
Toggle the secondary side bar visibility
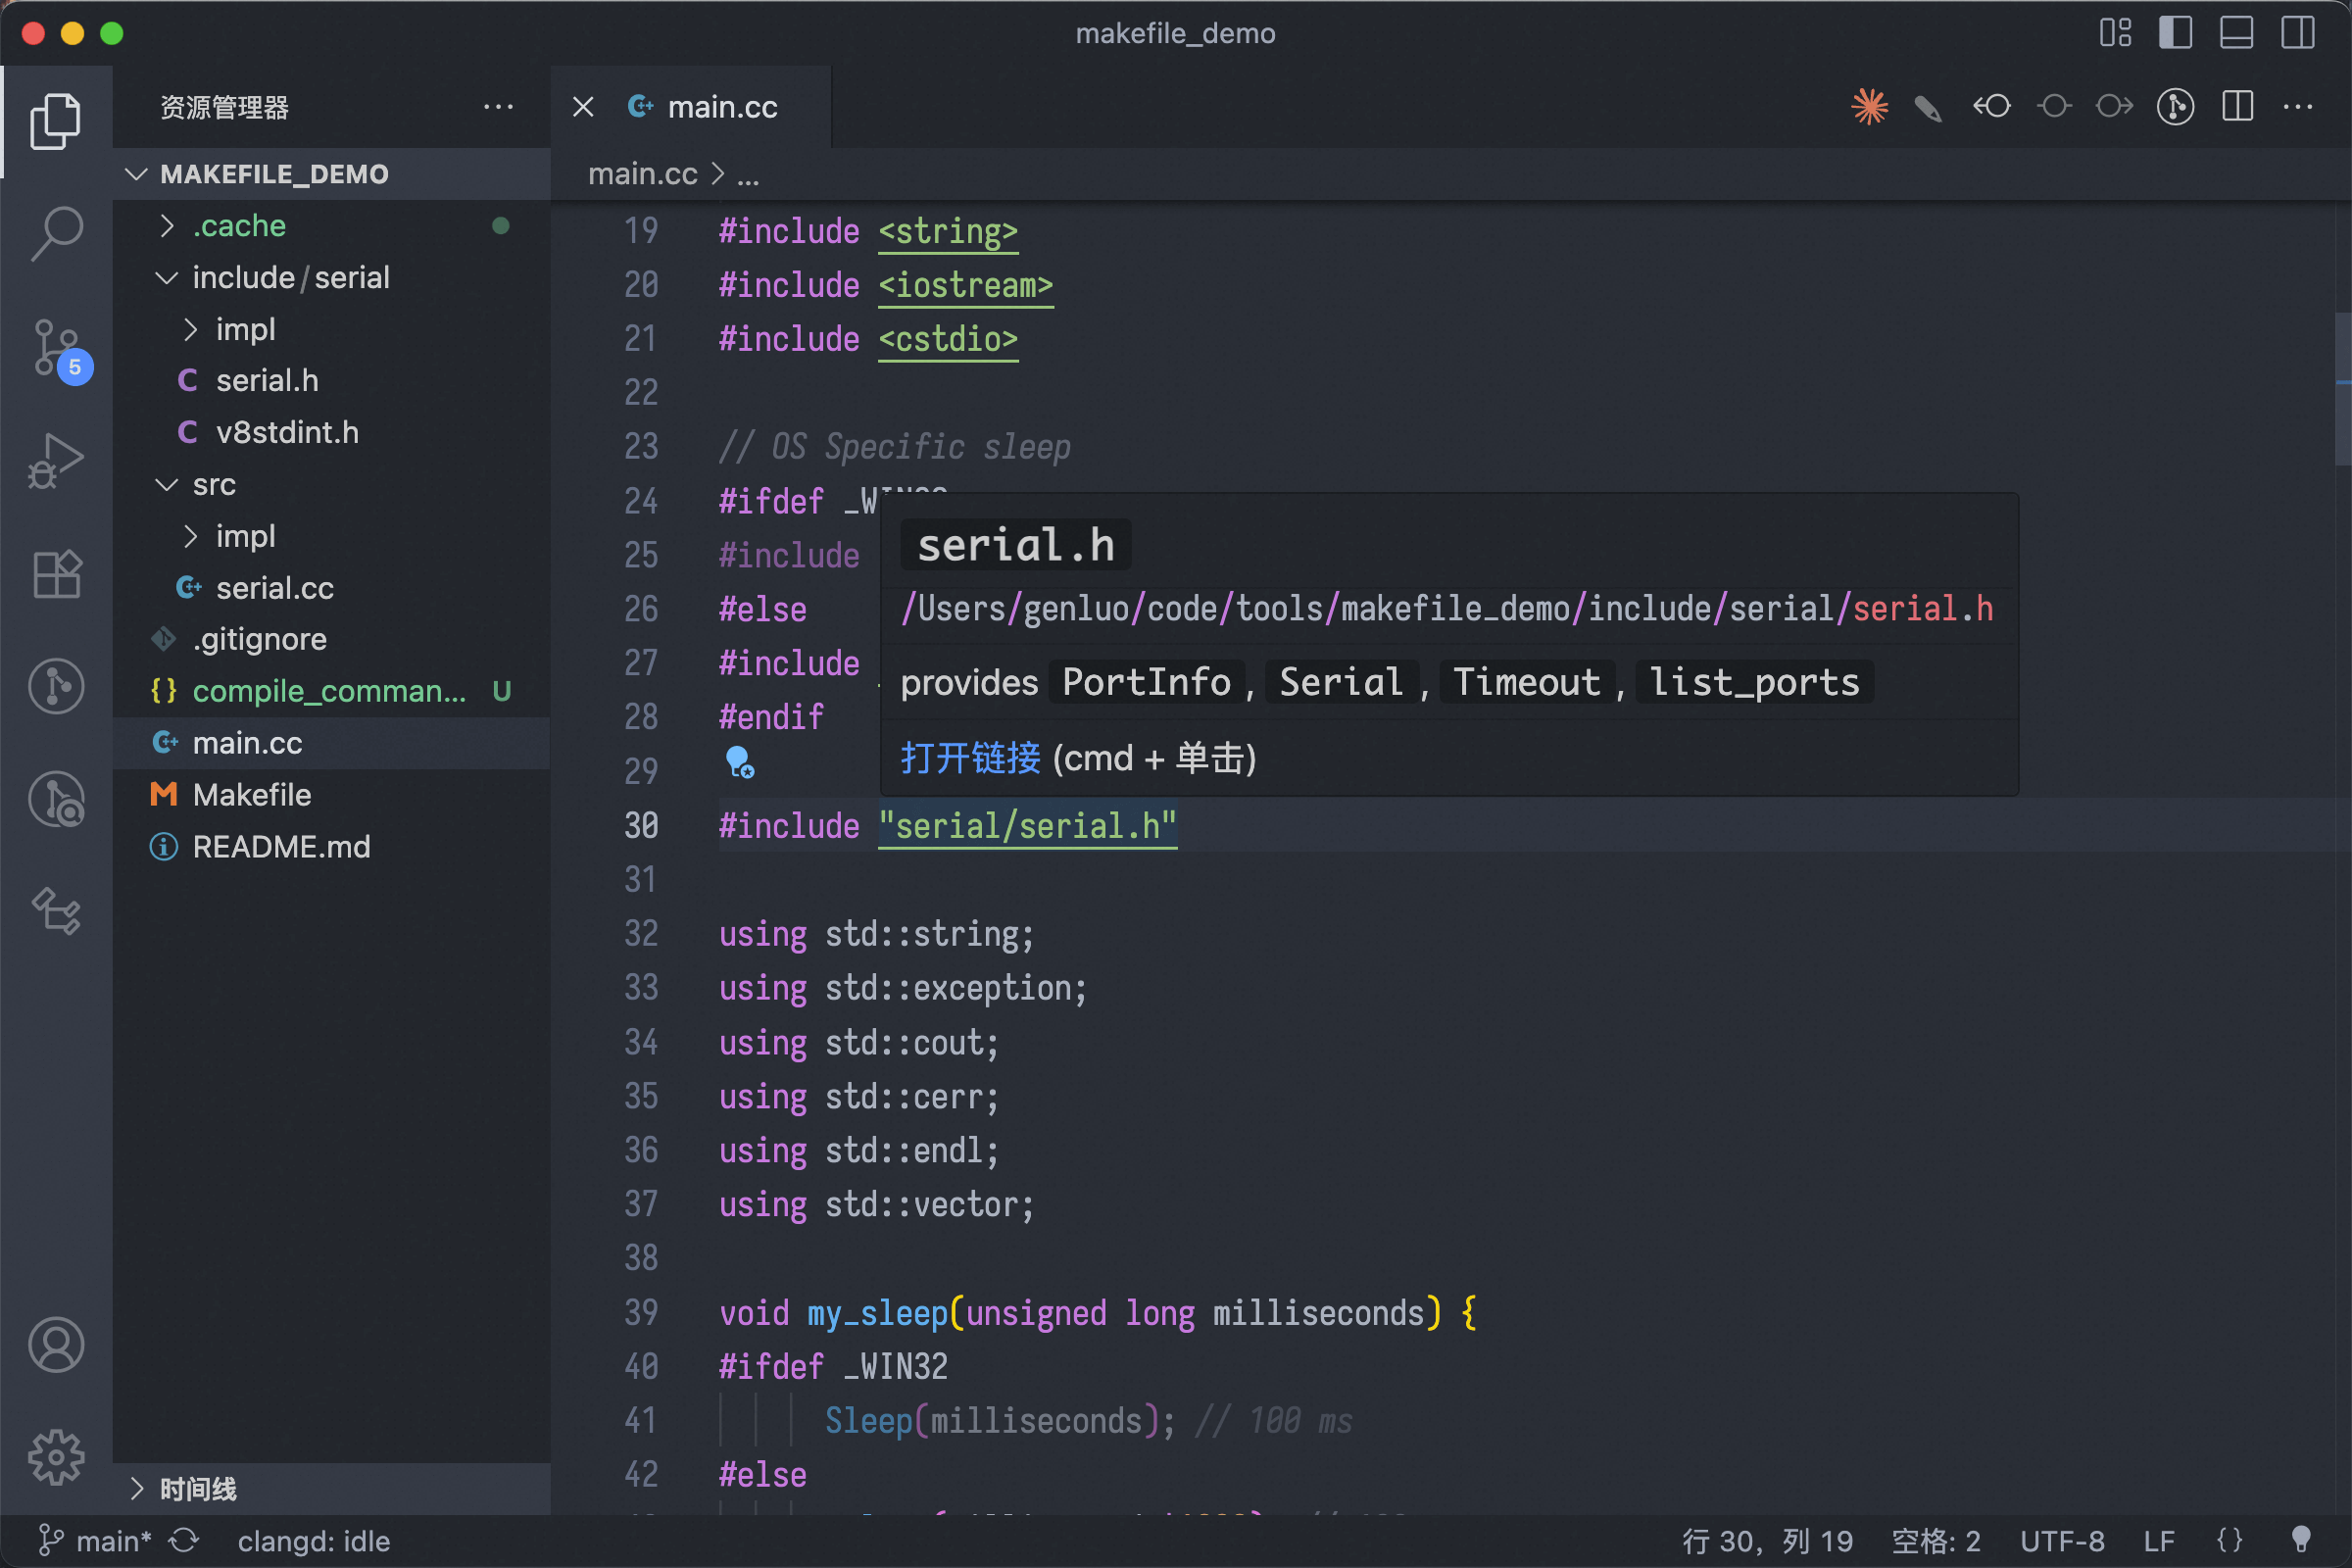pos(2298,33)
